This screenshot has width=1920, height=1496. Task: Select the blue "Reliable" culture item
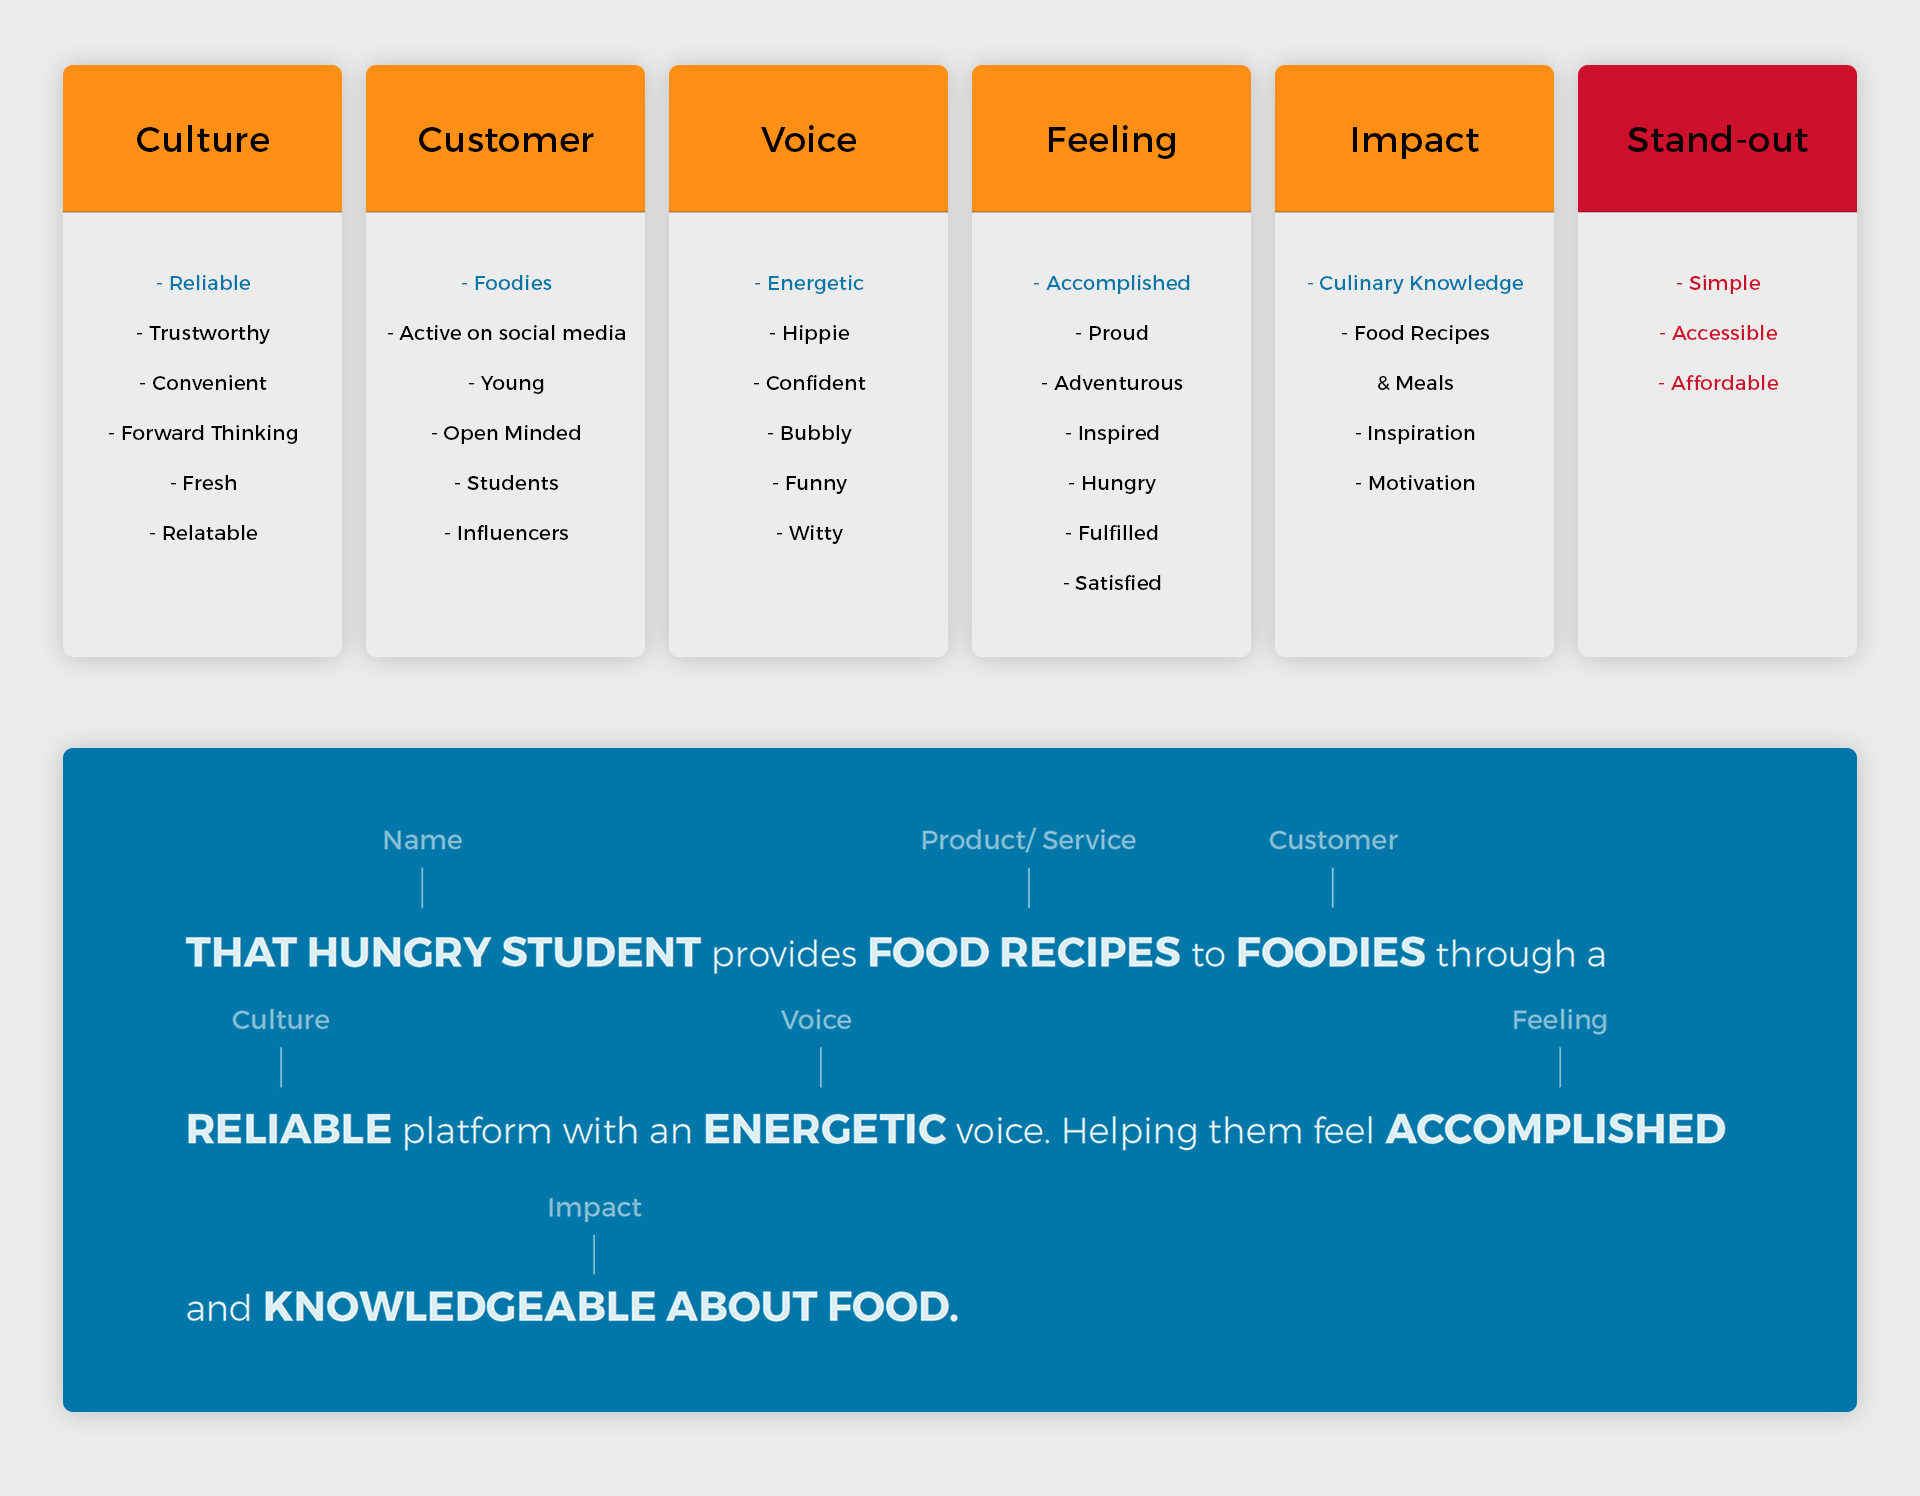(204, 283)
